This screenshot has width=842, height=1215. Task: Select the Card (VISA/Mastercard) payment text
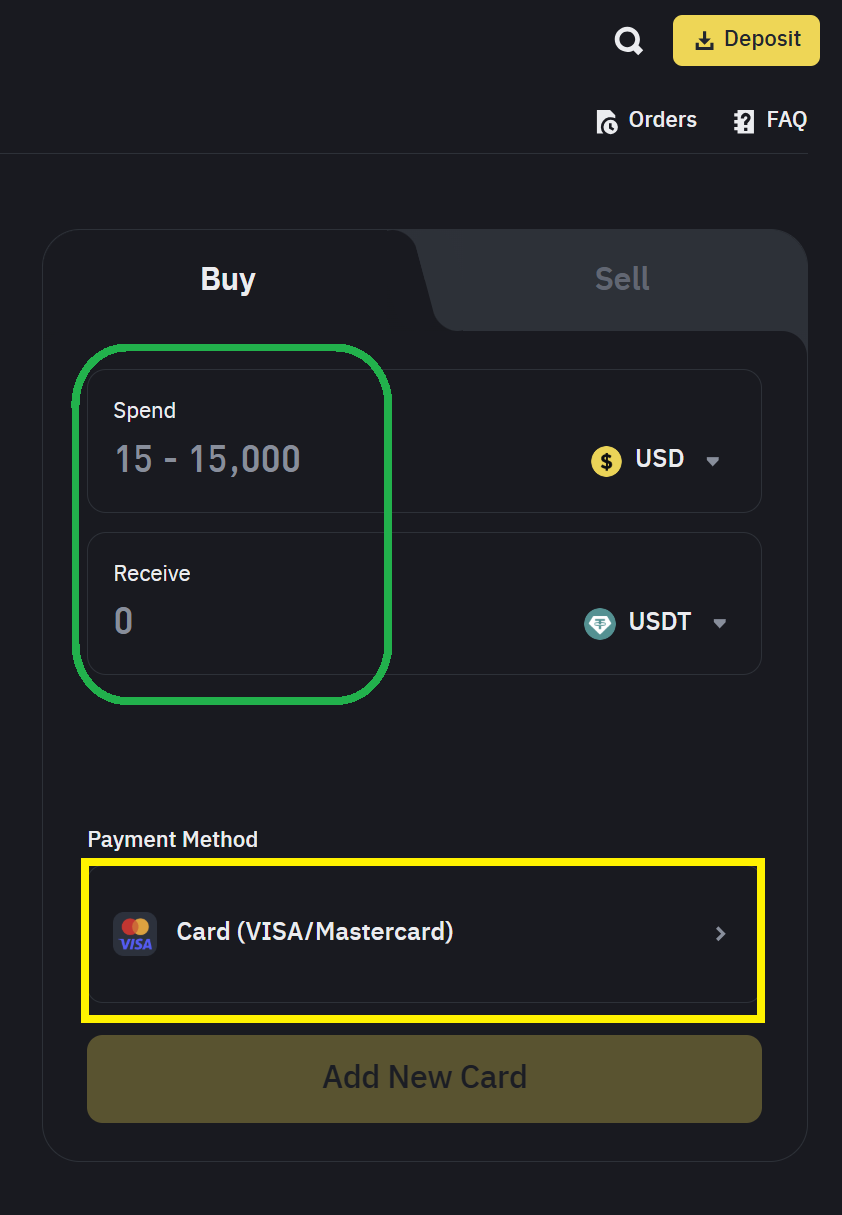point(315,932)
